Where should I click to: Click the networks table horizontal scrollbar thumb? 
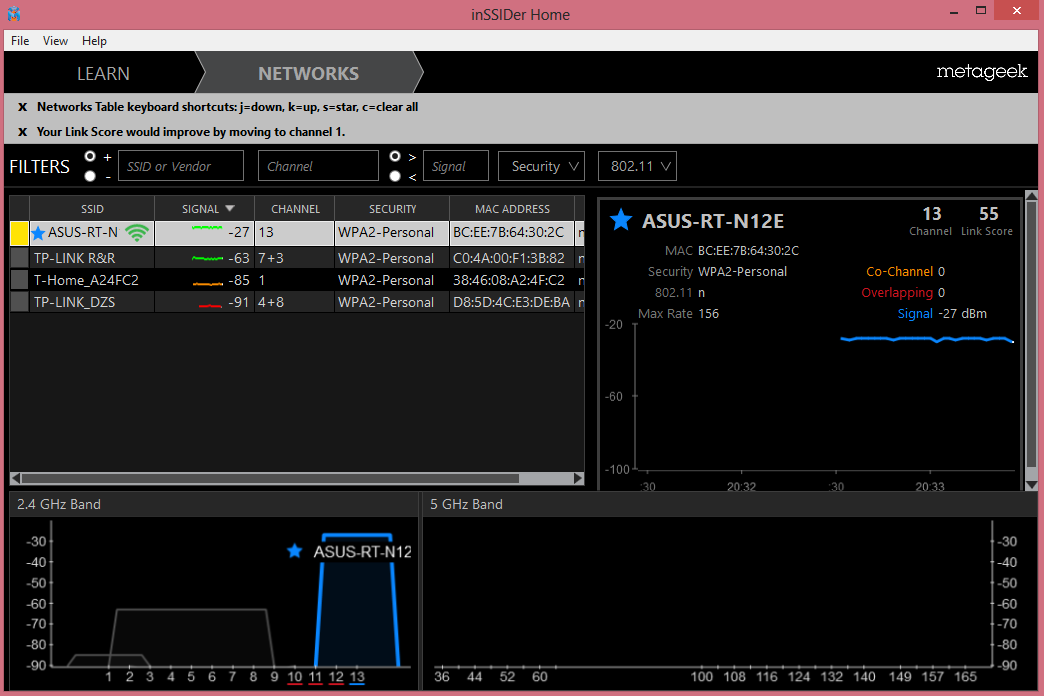click(x=270, y=478)
